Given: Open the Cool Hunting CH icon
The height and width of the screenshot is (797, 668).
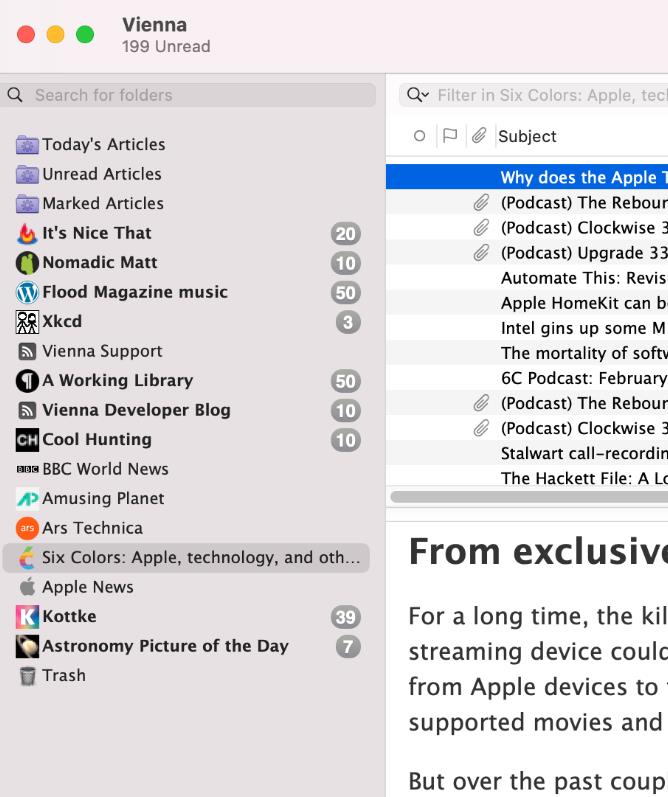Looking at the screenshot, I should [x=27, y=440].
